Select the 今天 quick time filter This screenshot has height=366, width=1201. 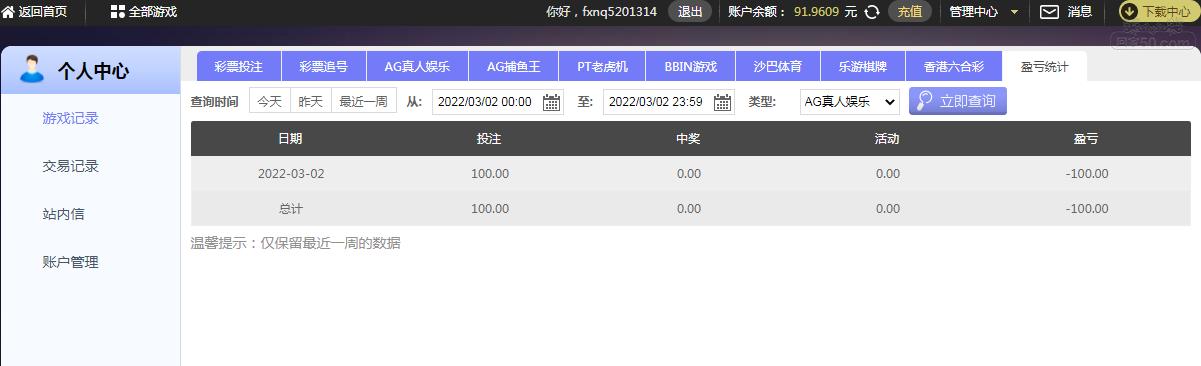point(270,101)
